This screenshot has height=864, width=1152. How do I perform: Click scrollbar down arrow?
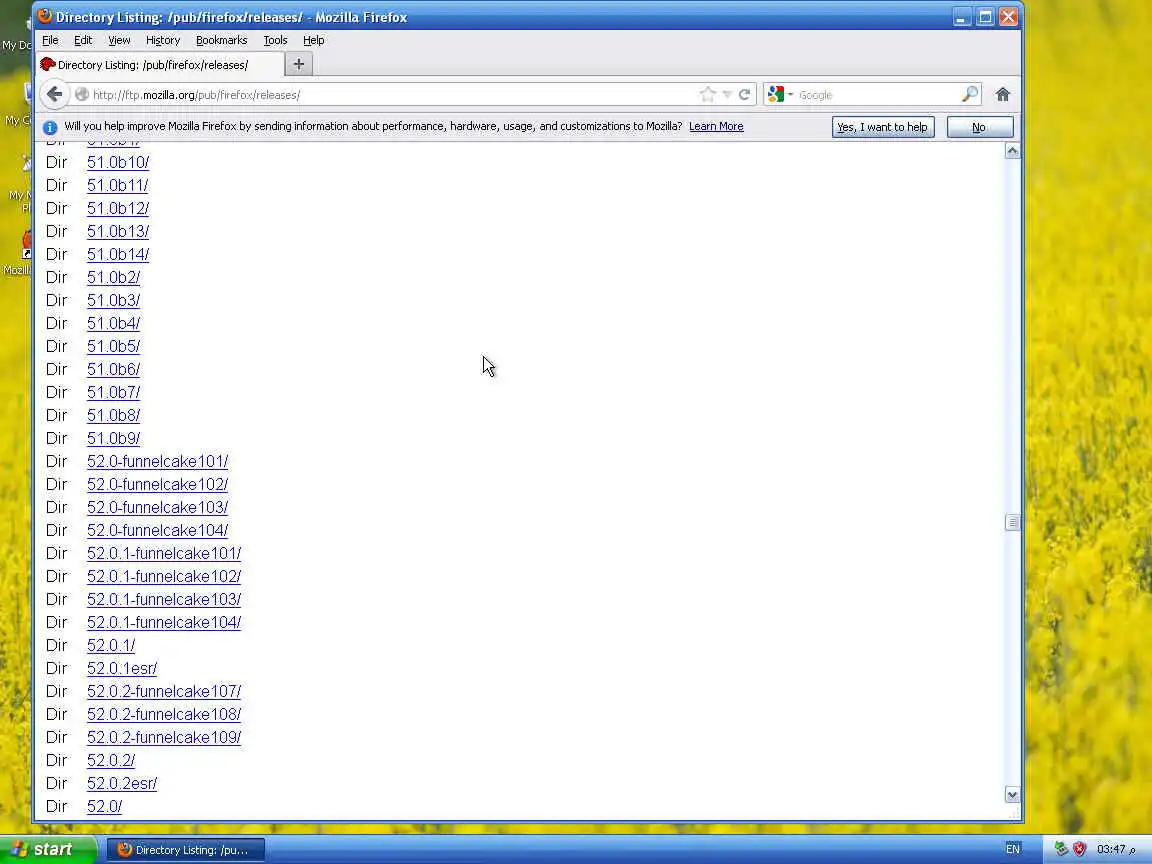coord(1012,795)
